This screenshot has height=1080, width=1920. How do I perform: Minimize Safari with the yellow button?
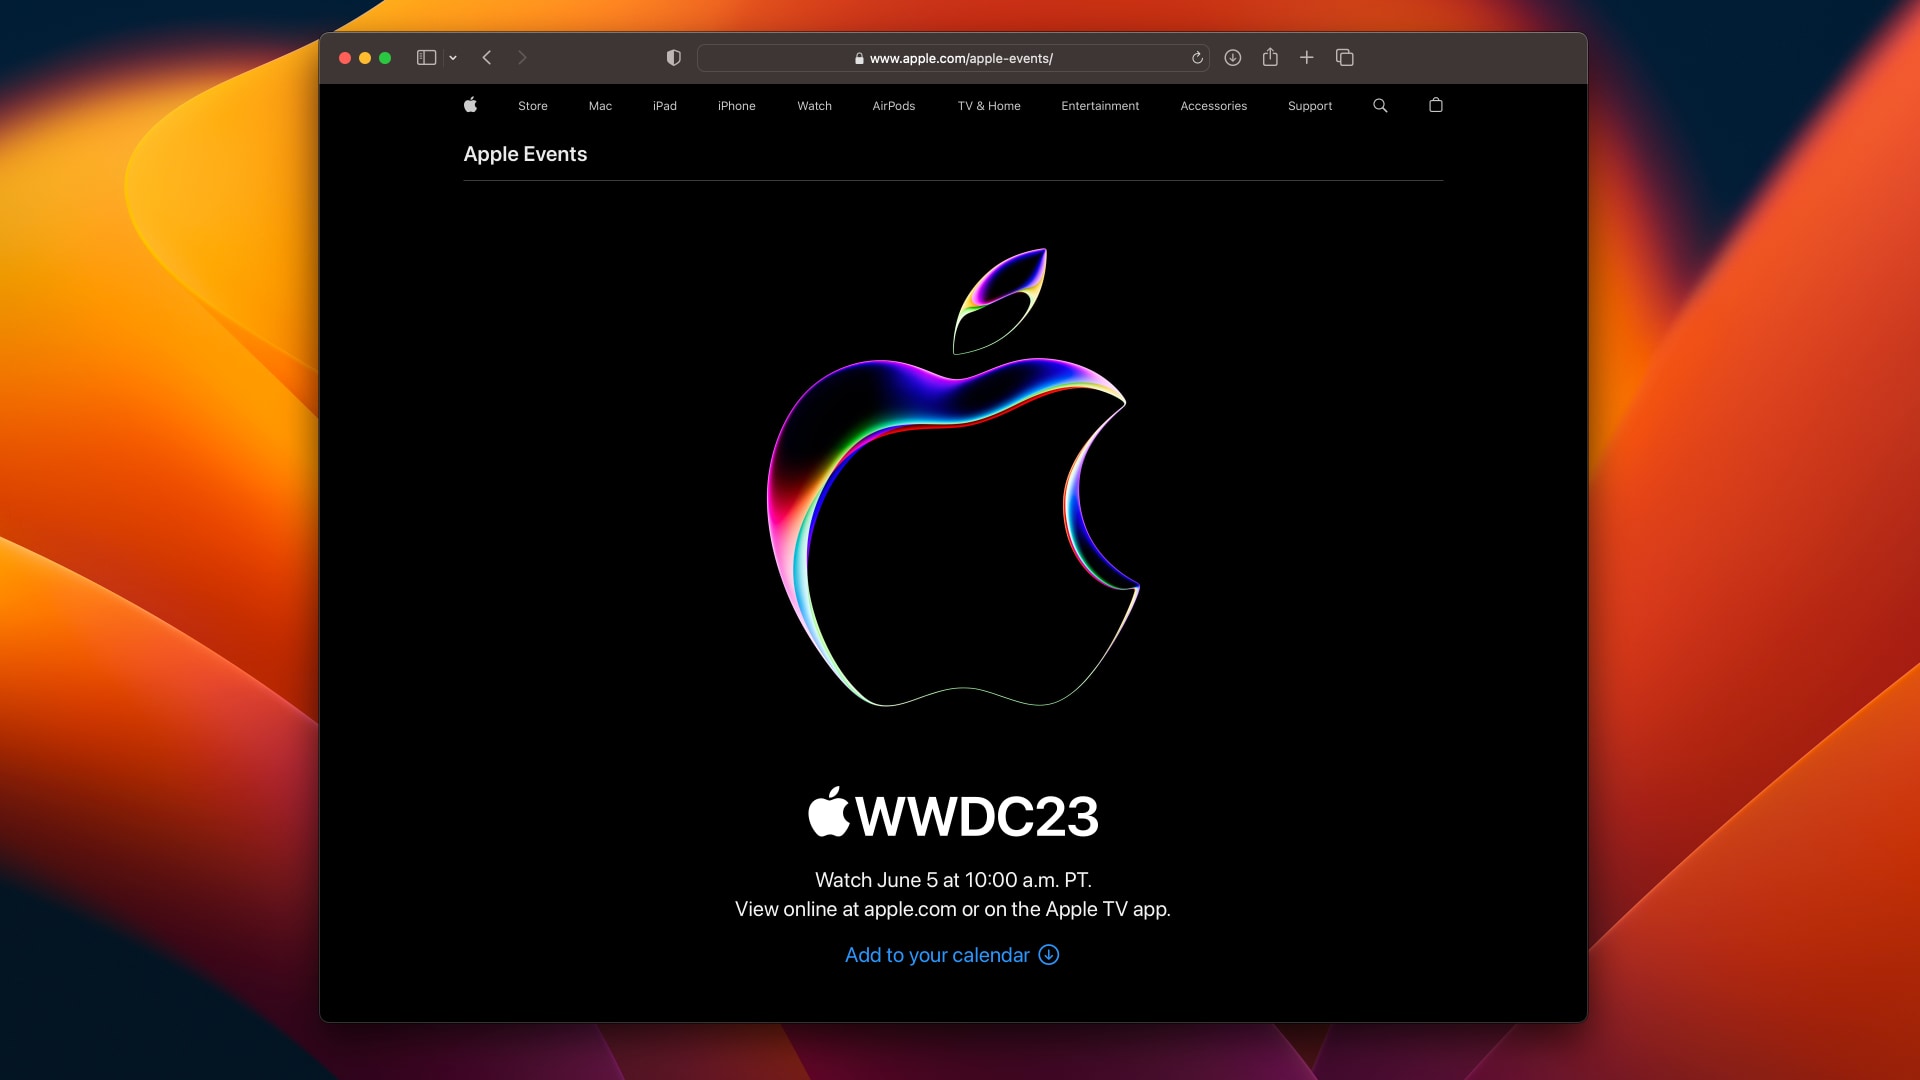pos(365,58)
